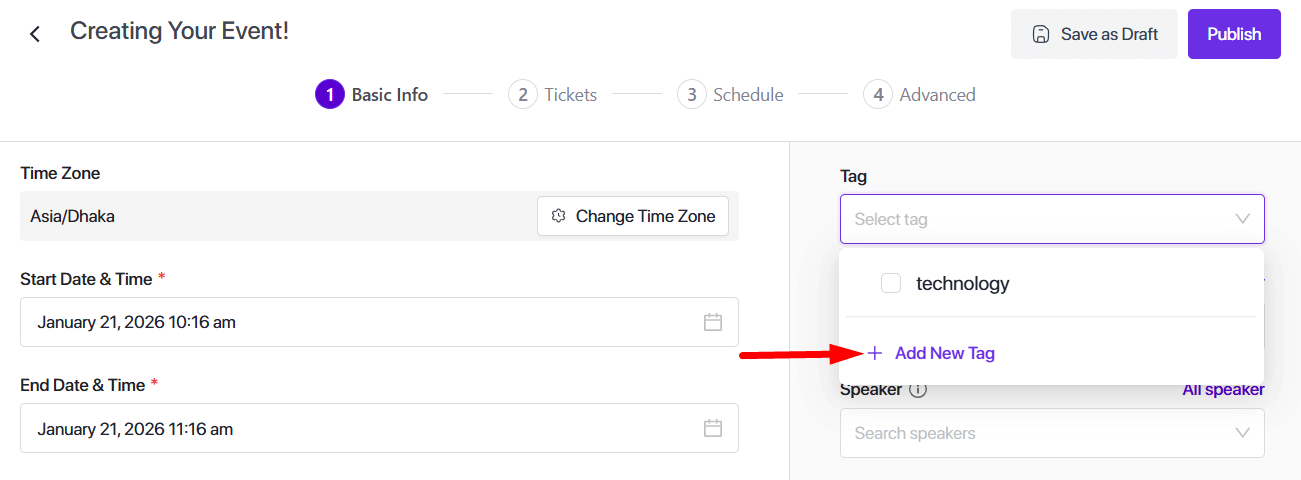Viewport: 1301px width, 480px height.
Task: Click the Change Time Zone button
Action: pyautogui.click(x=633, y=216)
